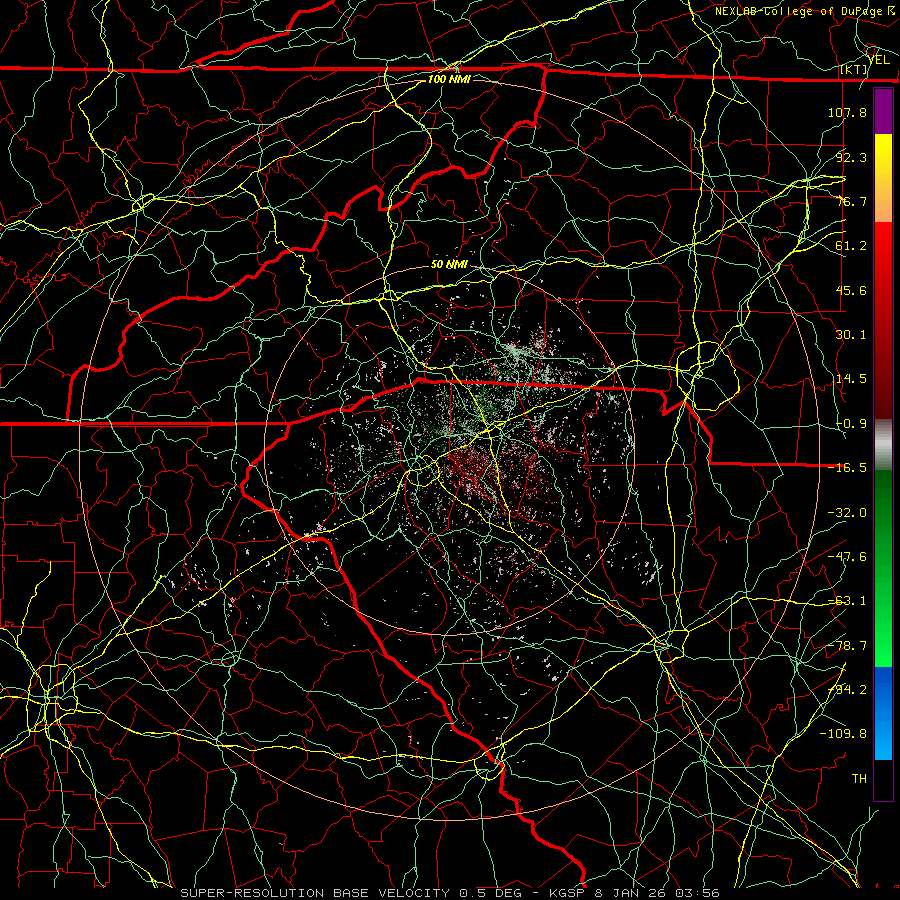This screenshot has width=900, height=900.
Task: Click the black TH segment of the color bar
Action: [883, 779]
